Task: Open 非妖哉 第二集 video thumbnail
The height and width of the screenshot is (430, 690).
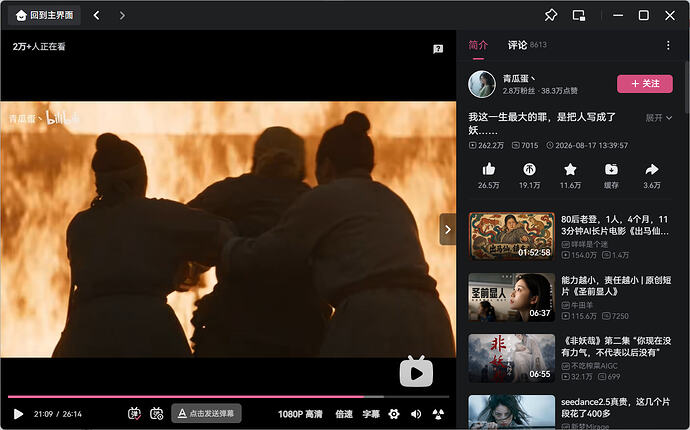Action: pos(512,358)
